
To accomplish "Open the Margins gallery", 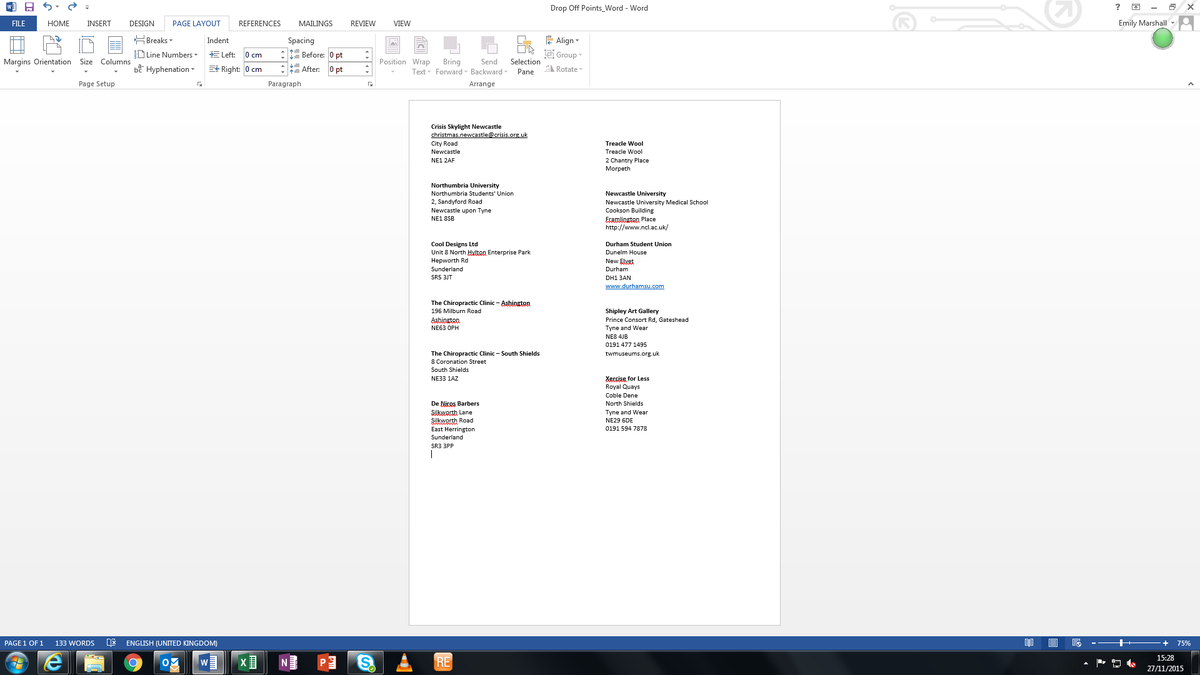I will (x=17, y=56).
